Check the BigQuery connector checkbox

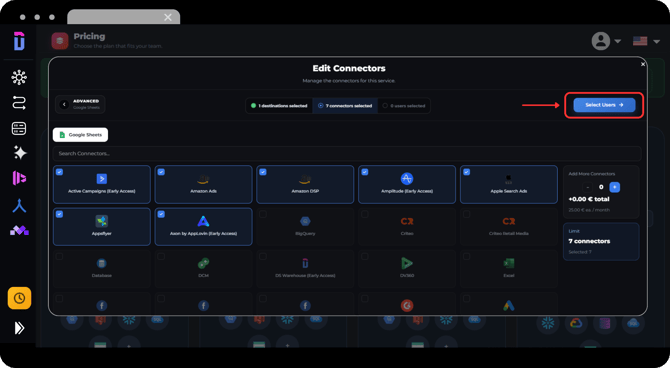(263, 214)
